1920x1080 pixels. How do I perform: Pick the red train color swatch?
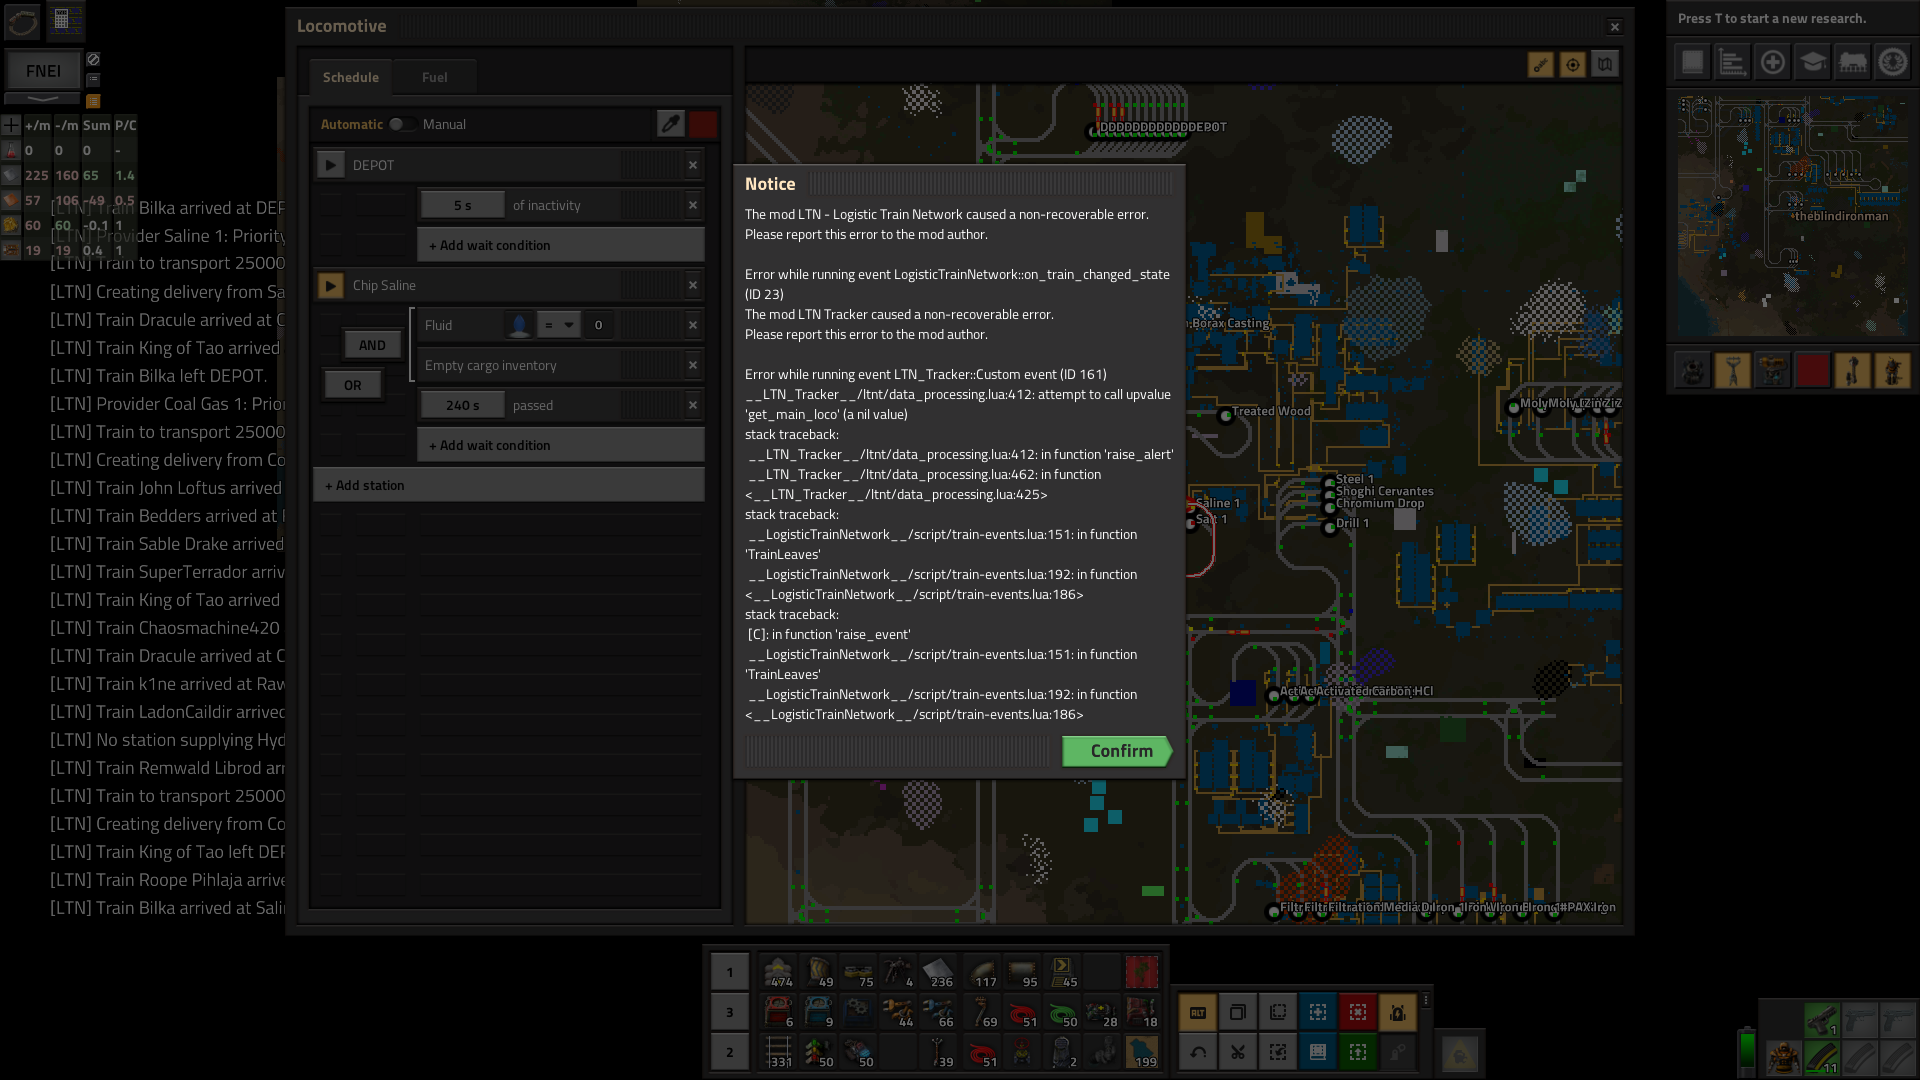coord(703,124)
